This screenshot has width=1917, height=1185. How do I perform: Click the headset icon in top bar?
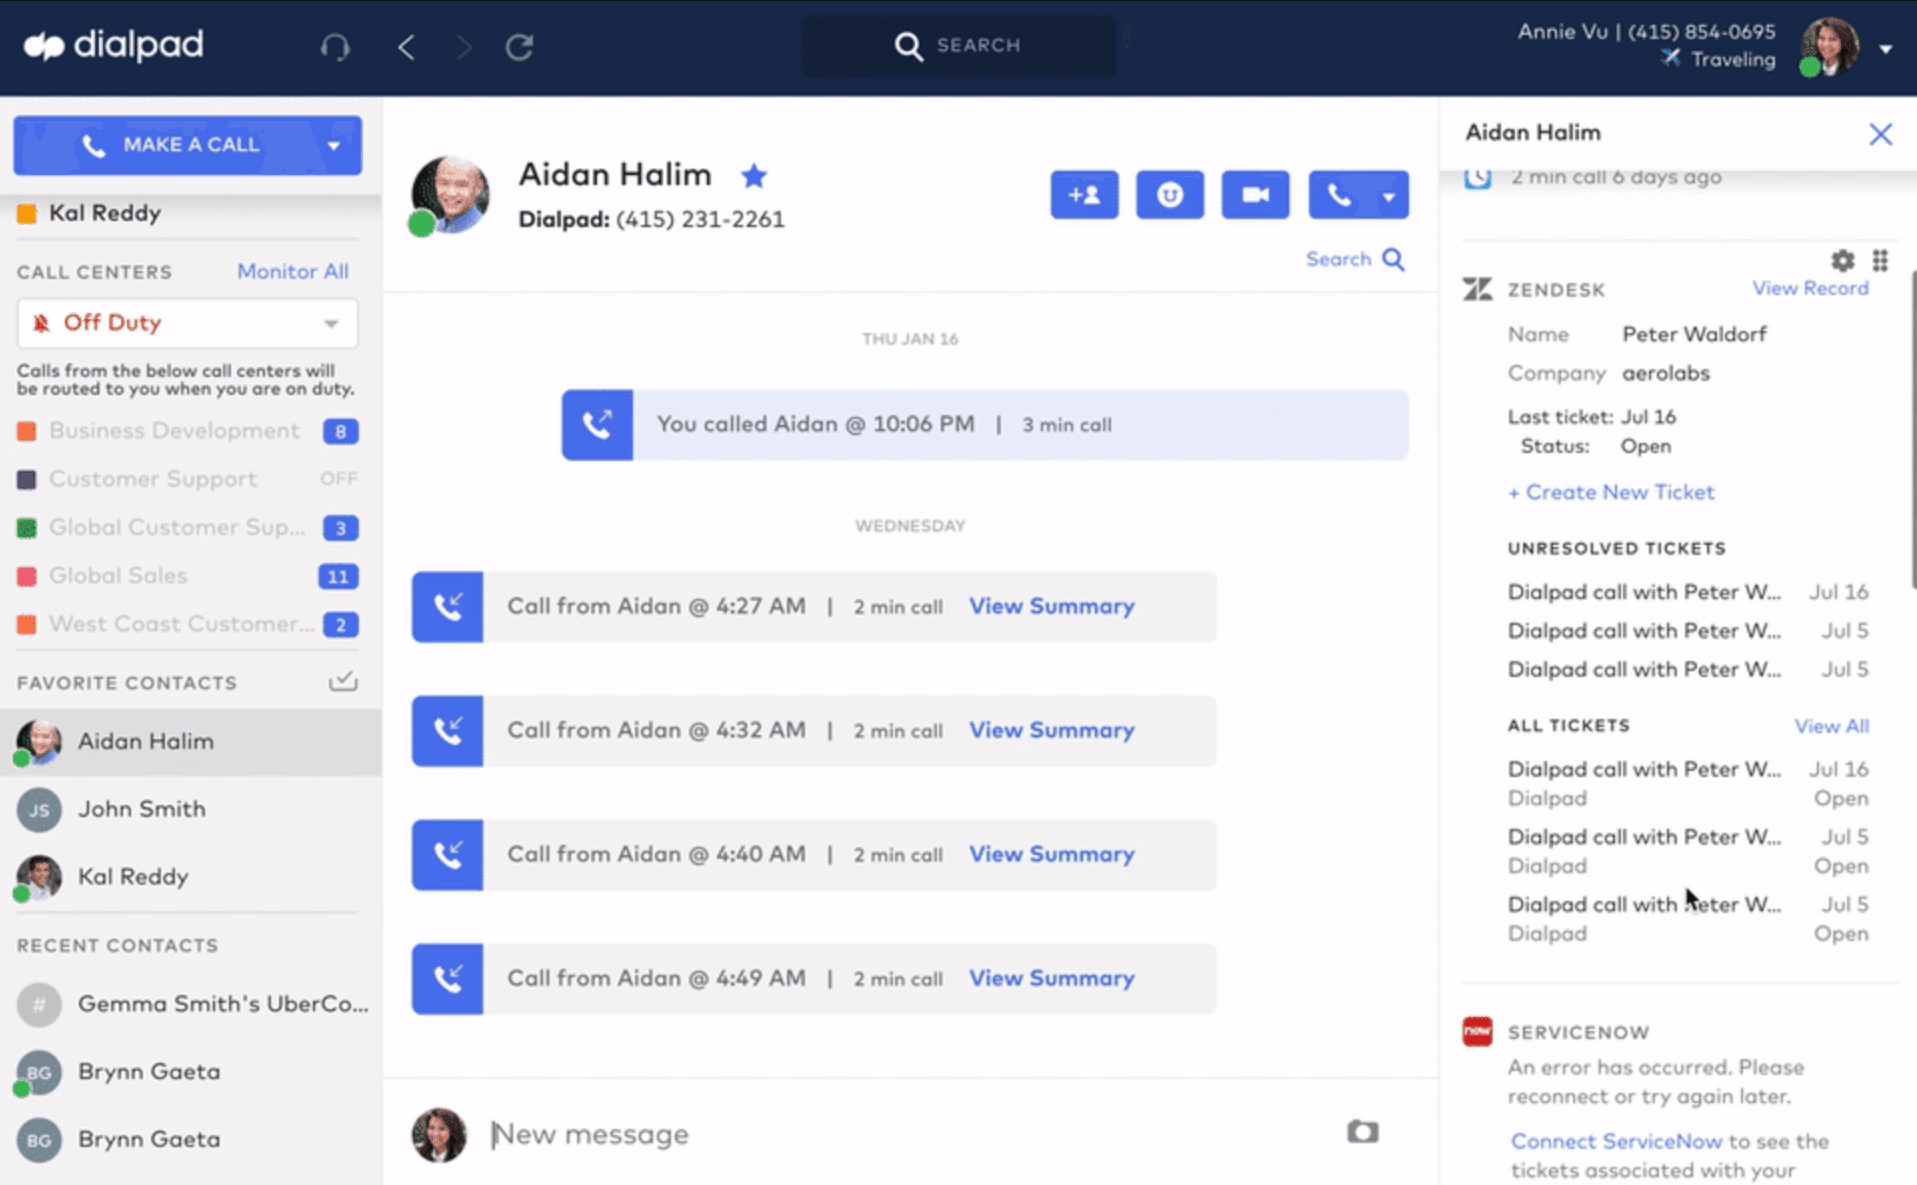coord(335,46)
